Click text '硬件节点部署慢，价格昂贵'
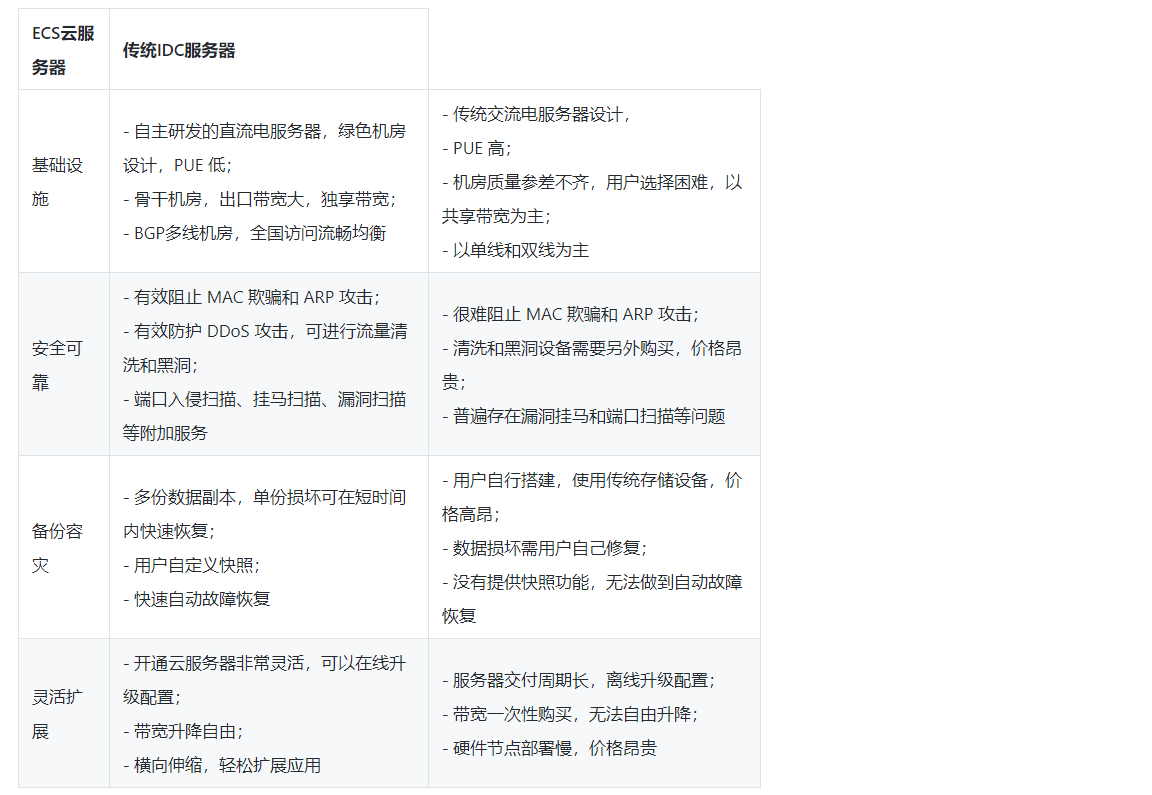This screenshot has height=795, width=1152. (x=555, y=748)
